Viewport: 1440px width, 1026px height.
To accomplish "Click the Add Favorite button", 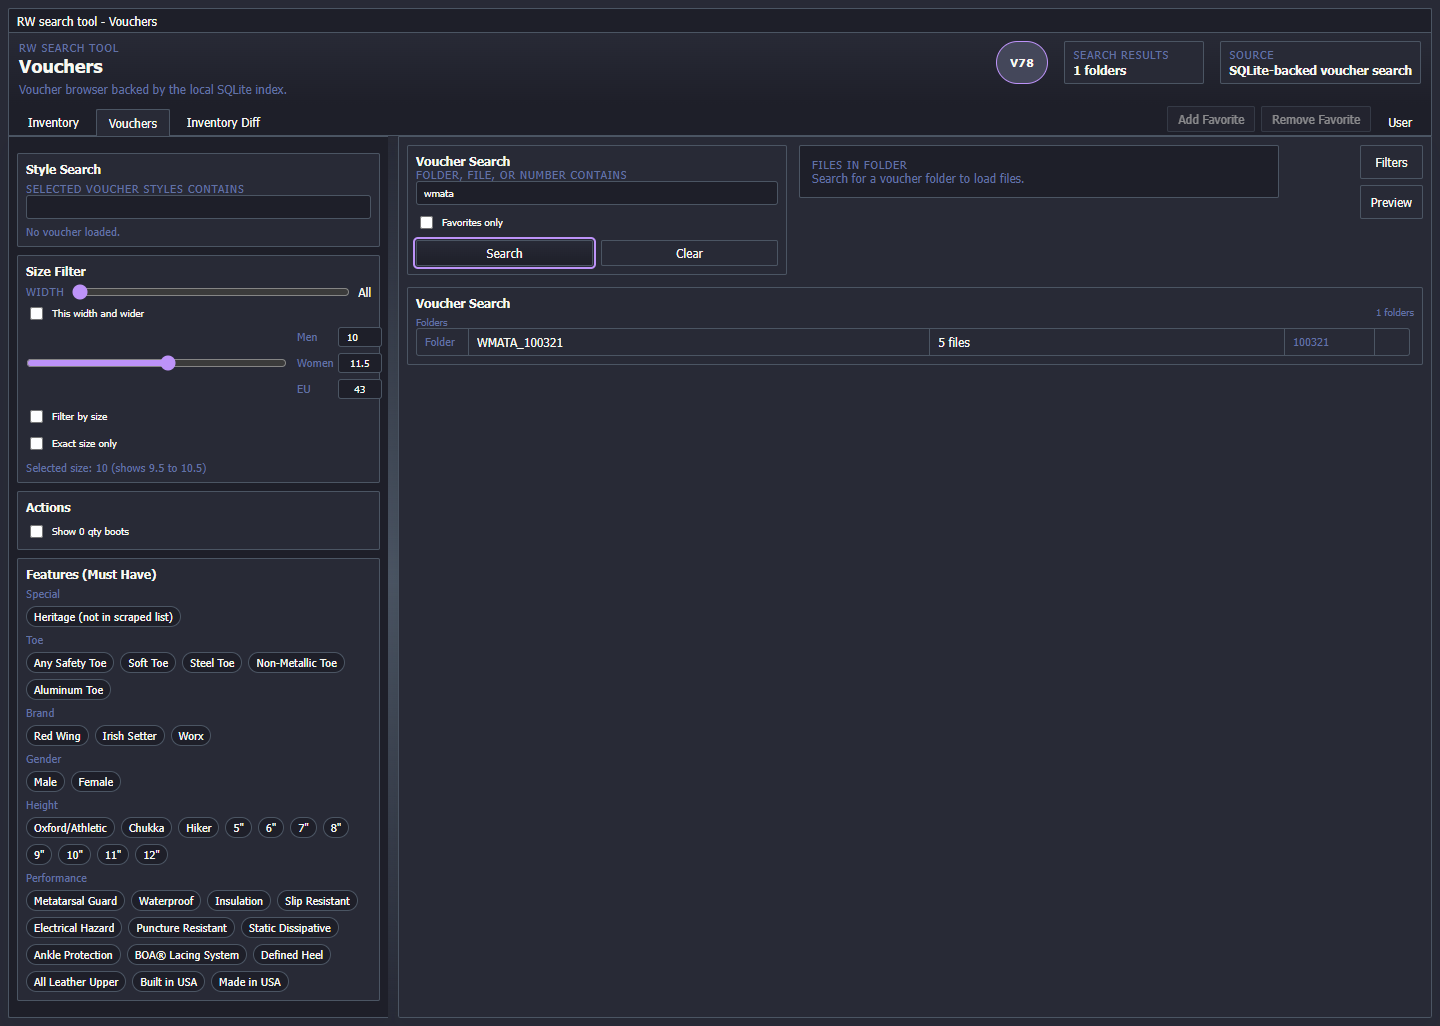I will pyautogui.click(x=1210, y=120).
